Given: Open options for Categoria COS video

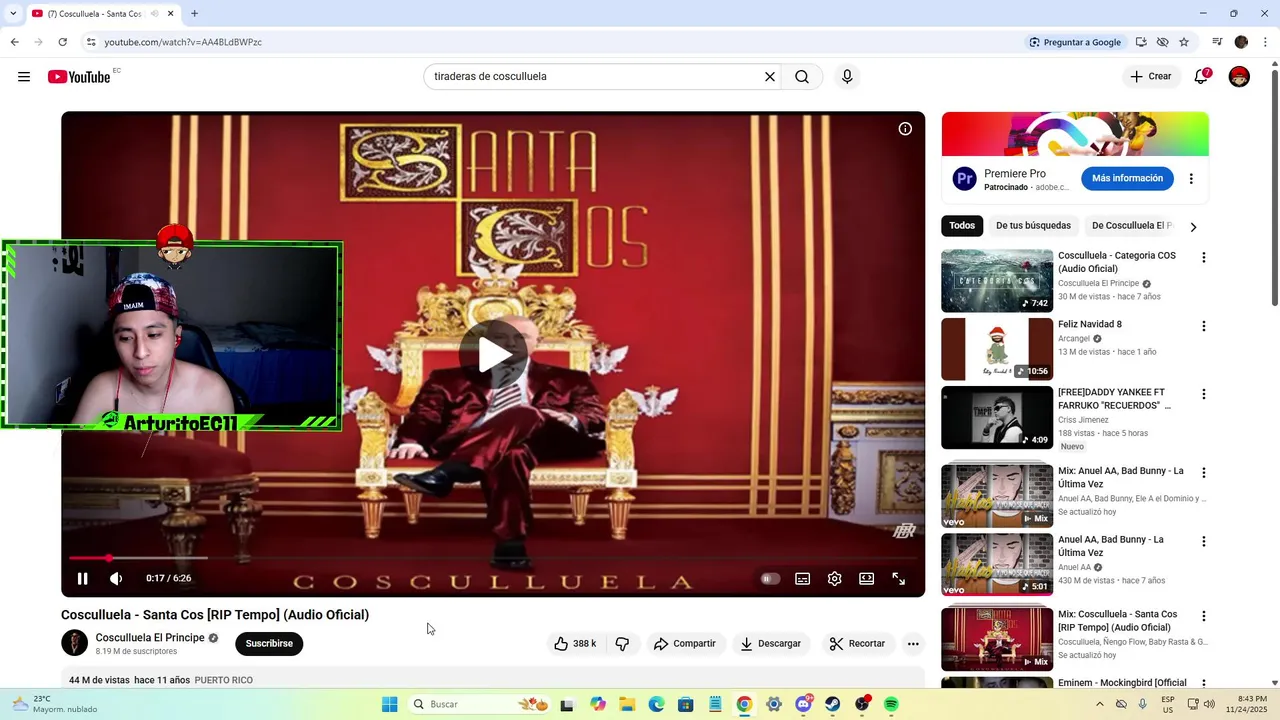Looking at the screenshot, I should coord(1204,258).
